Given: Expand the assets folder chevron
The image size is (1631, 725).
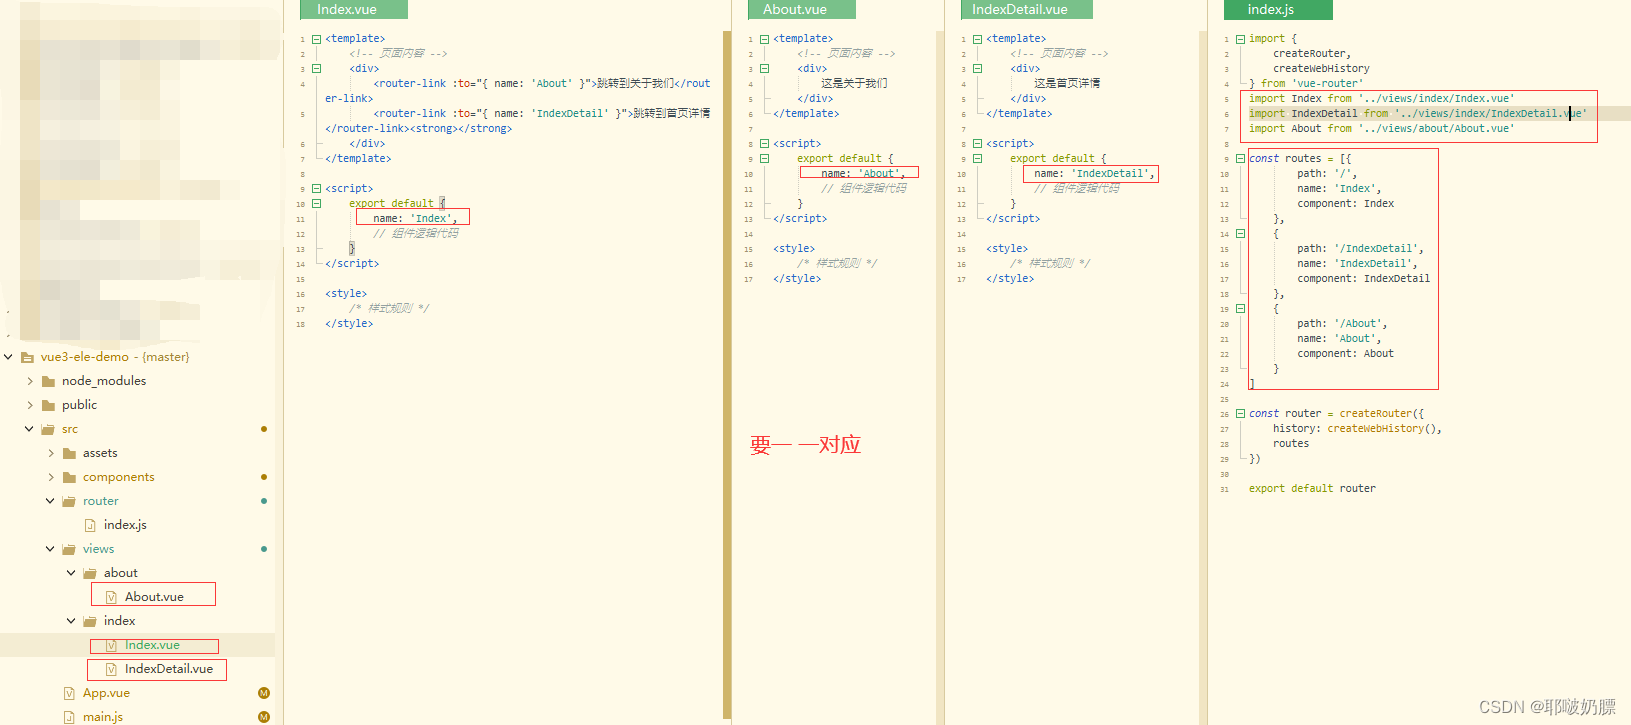Looking at the screenshot, I should [51, 453].
